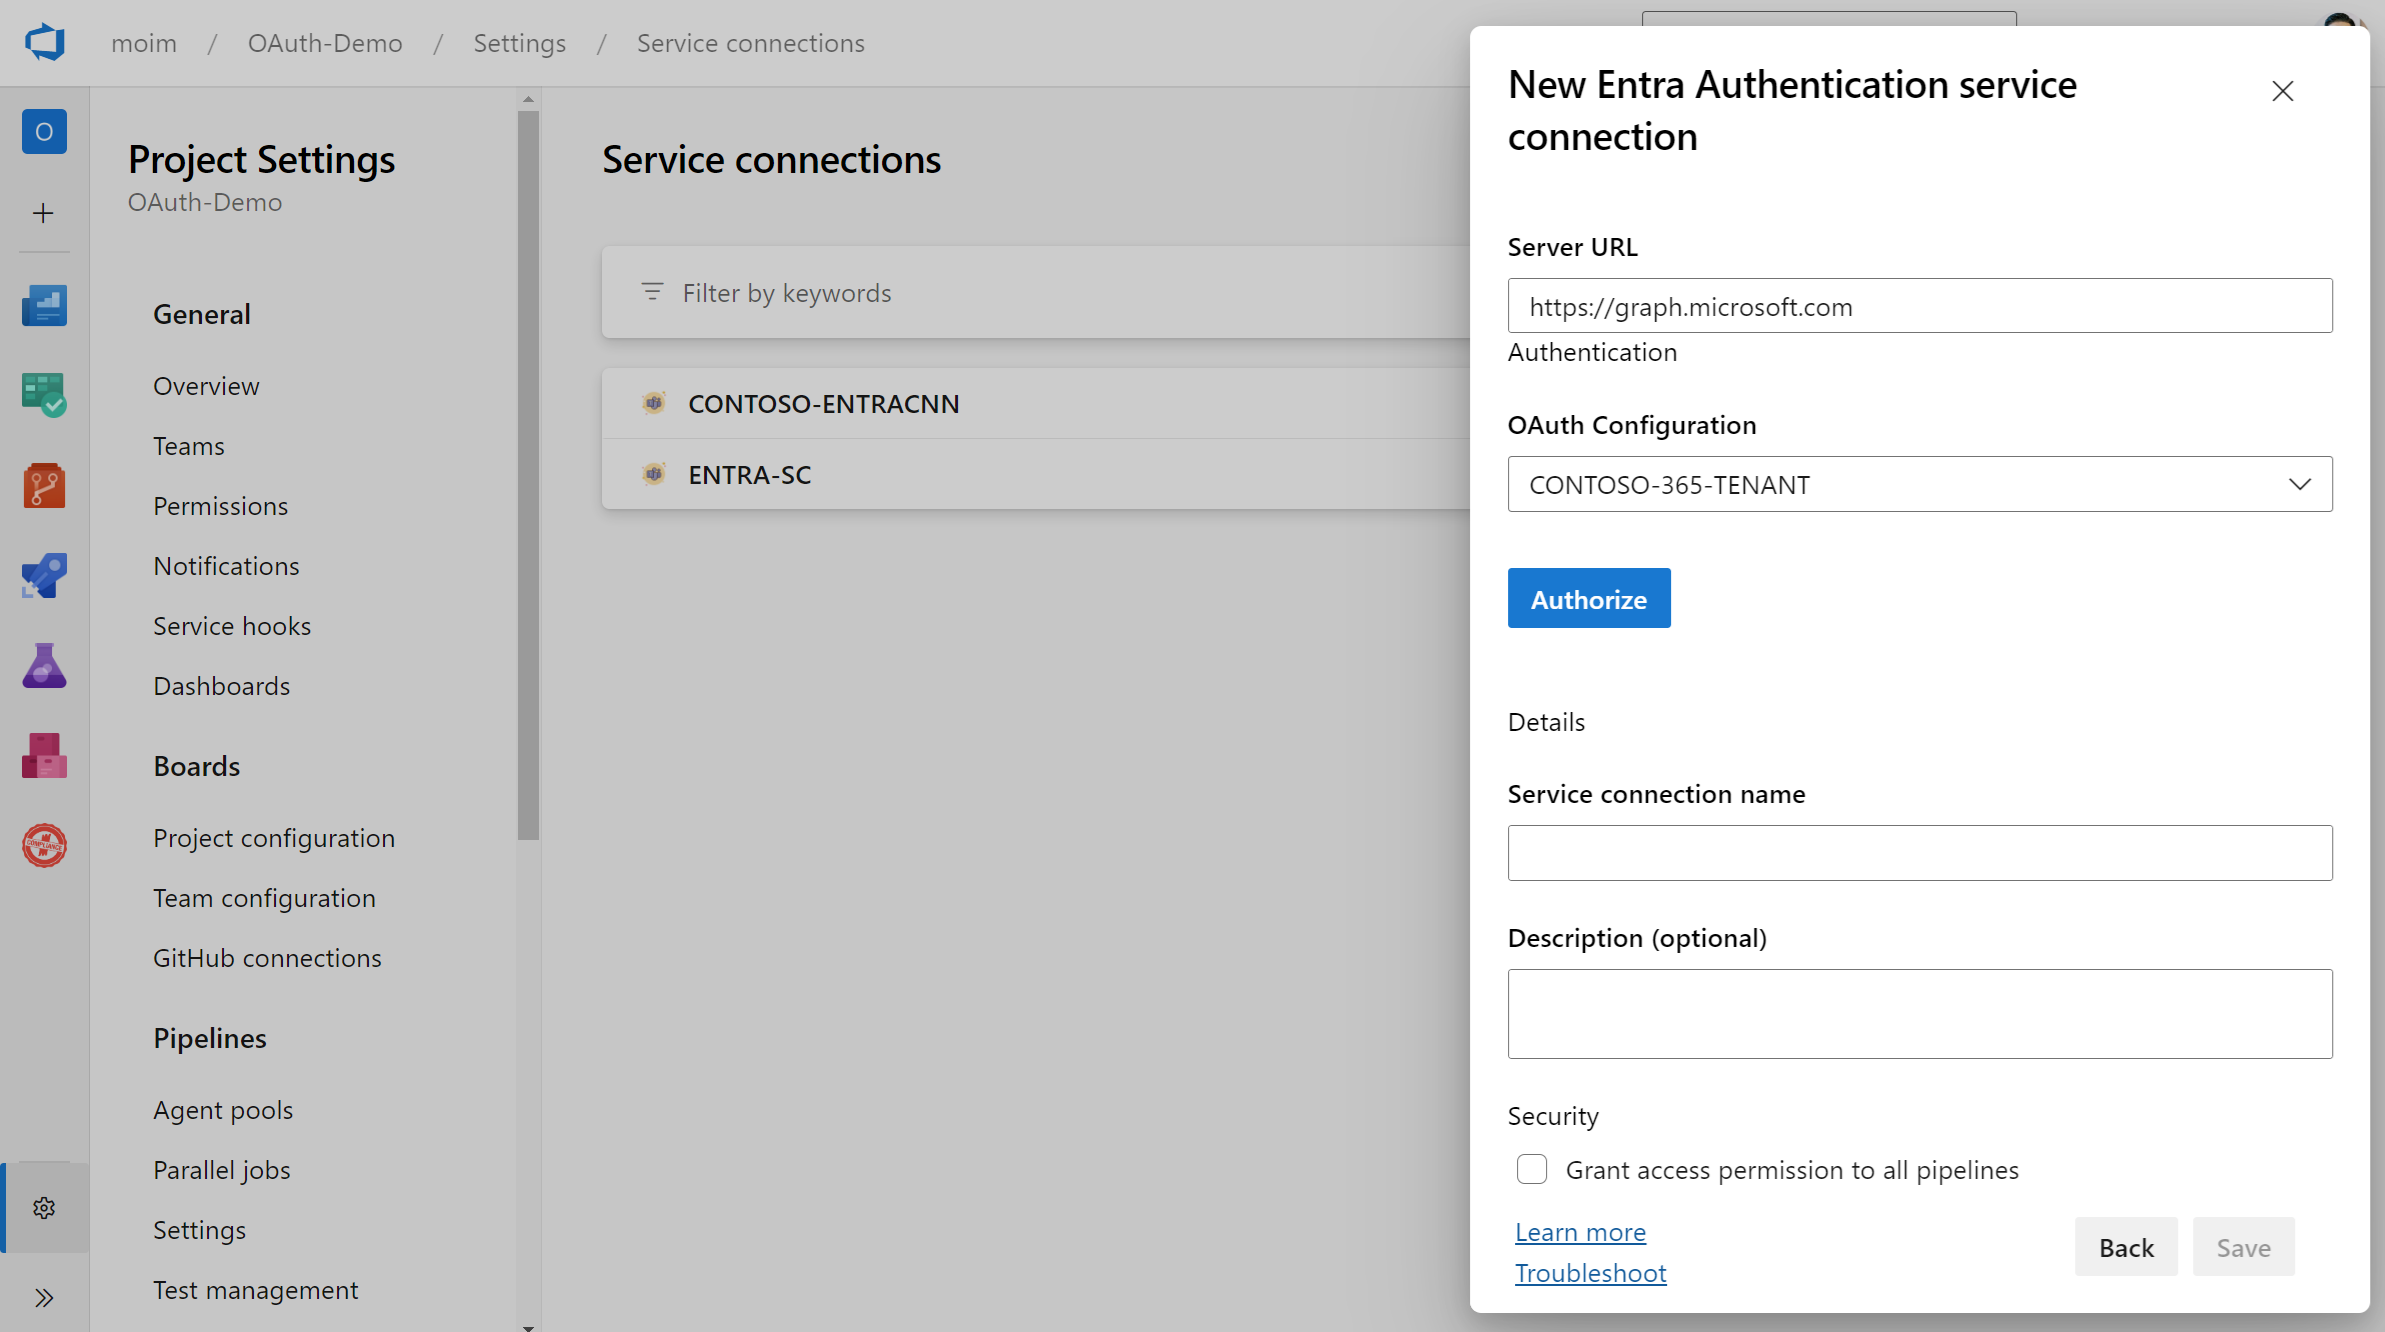The height and width of the screenshot is (1332, 2385).
Task: Open the Pipelines rocket icon
Action: pos(44,576)
